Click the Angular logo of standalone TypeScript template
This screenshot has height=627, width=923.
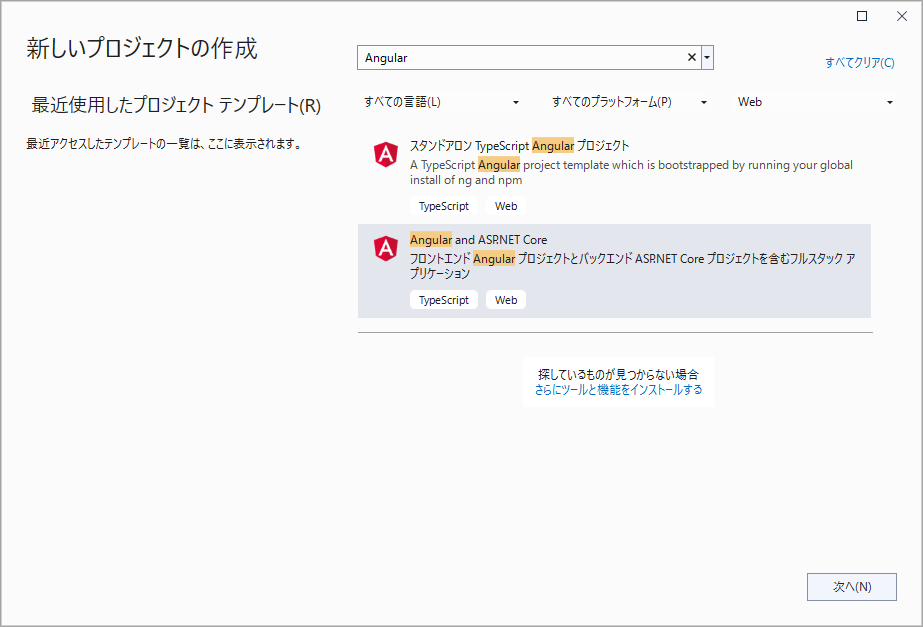point(386,154)
